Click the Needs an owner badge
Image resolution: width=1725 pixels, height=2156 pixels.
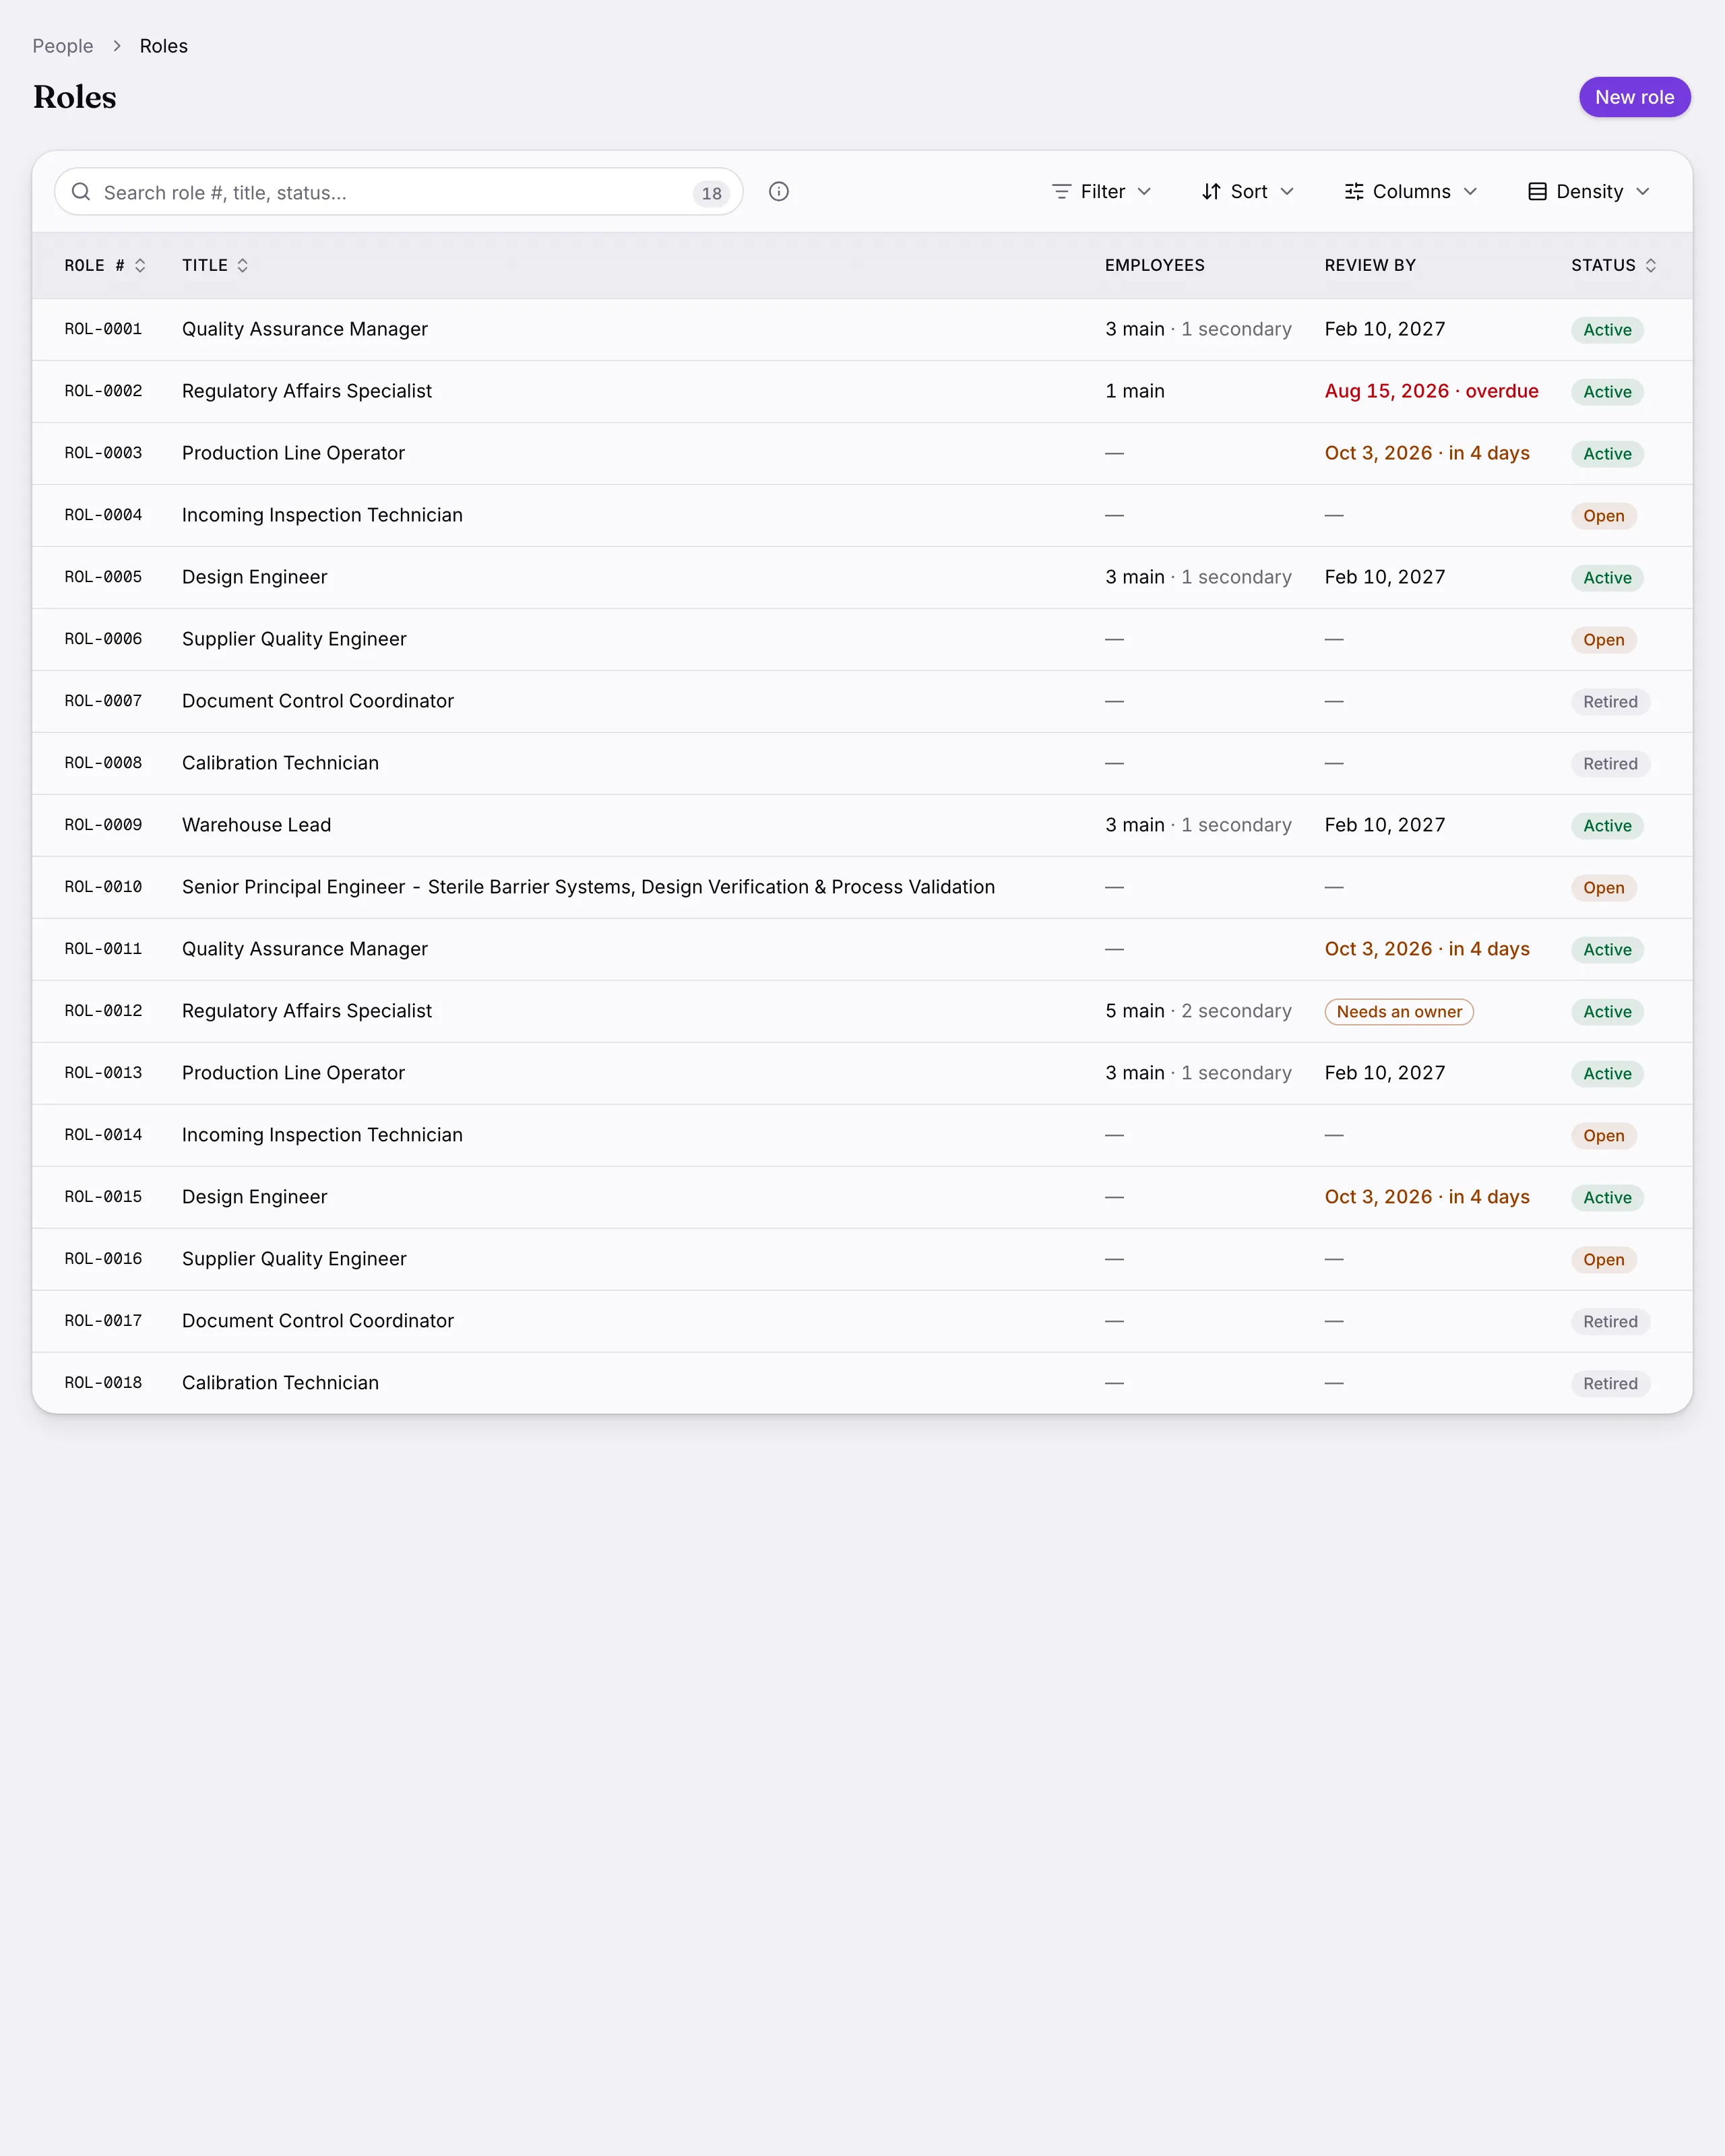1399,1012
